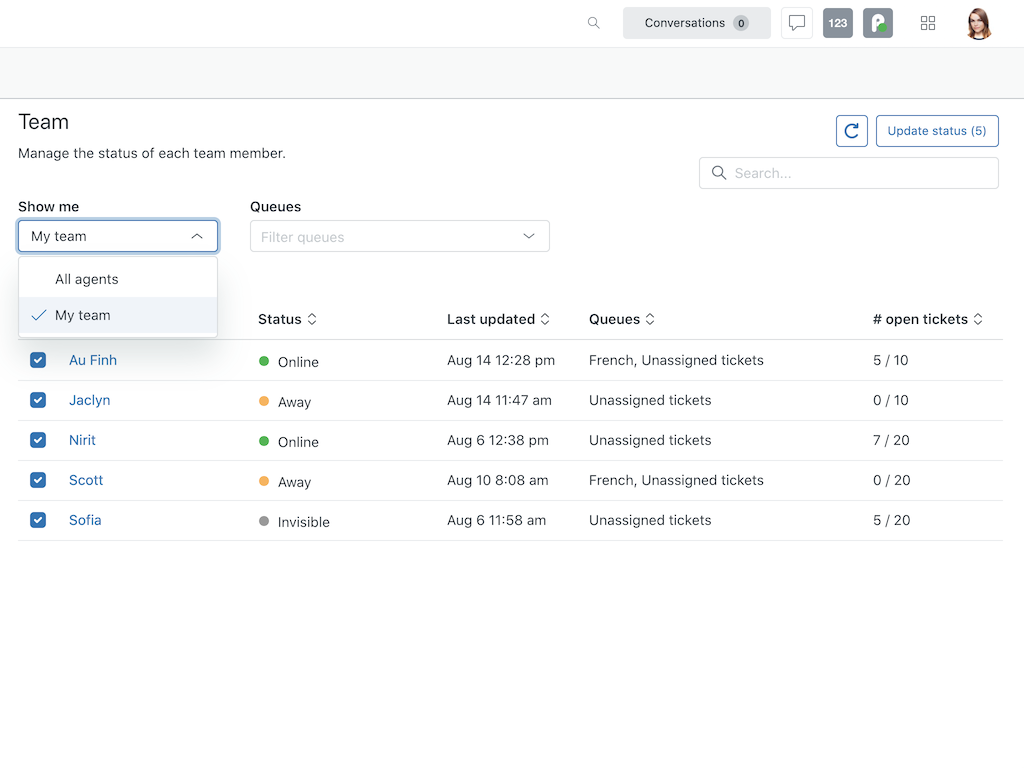1024x768 pixels.
Task: Deselect Sofia's row checkbox
Action: point(38,520)
